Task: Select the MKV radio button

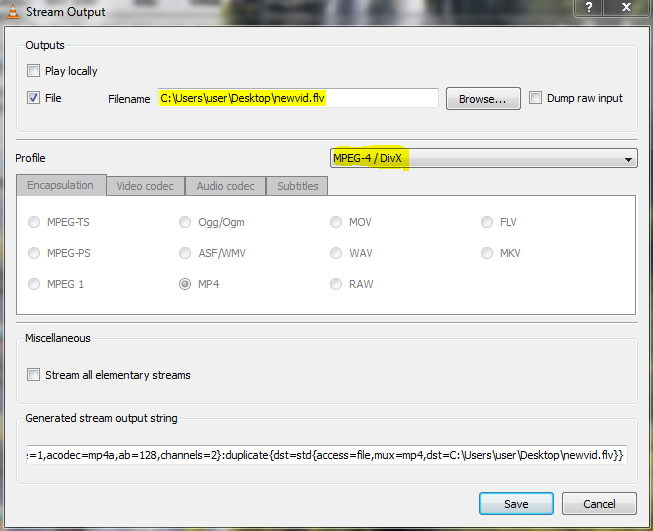Action: click(487, 253)
